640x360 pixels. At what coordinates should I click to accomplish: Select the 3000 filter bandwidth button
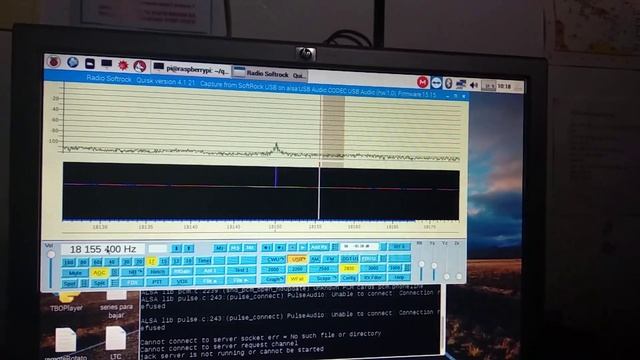373,268
